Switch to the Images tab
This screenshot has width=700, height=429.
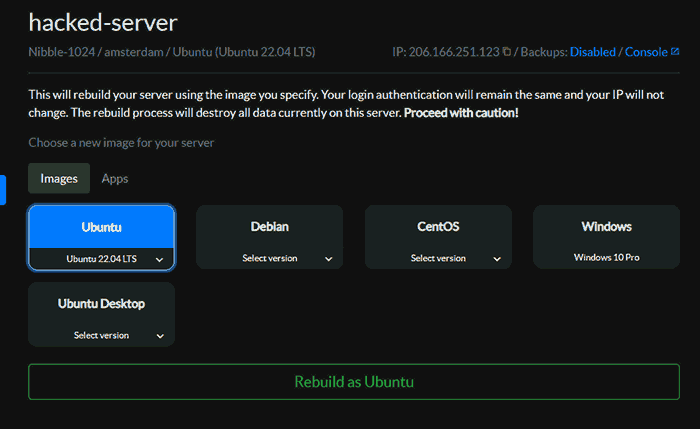click(59, 179)
